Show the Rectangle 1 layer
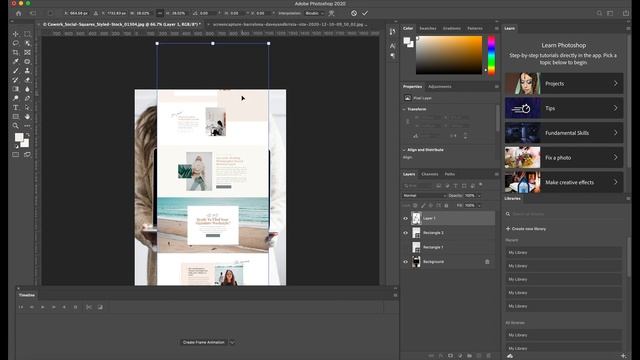Viewport: 640px width, 360px height. [x=406, y=247]
